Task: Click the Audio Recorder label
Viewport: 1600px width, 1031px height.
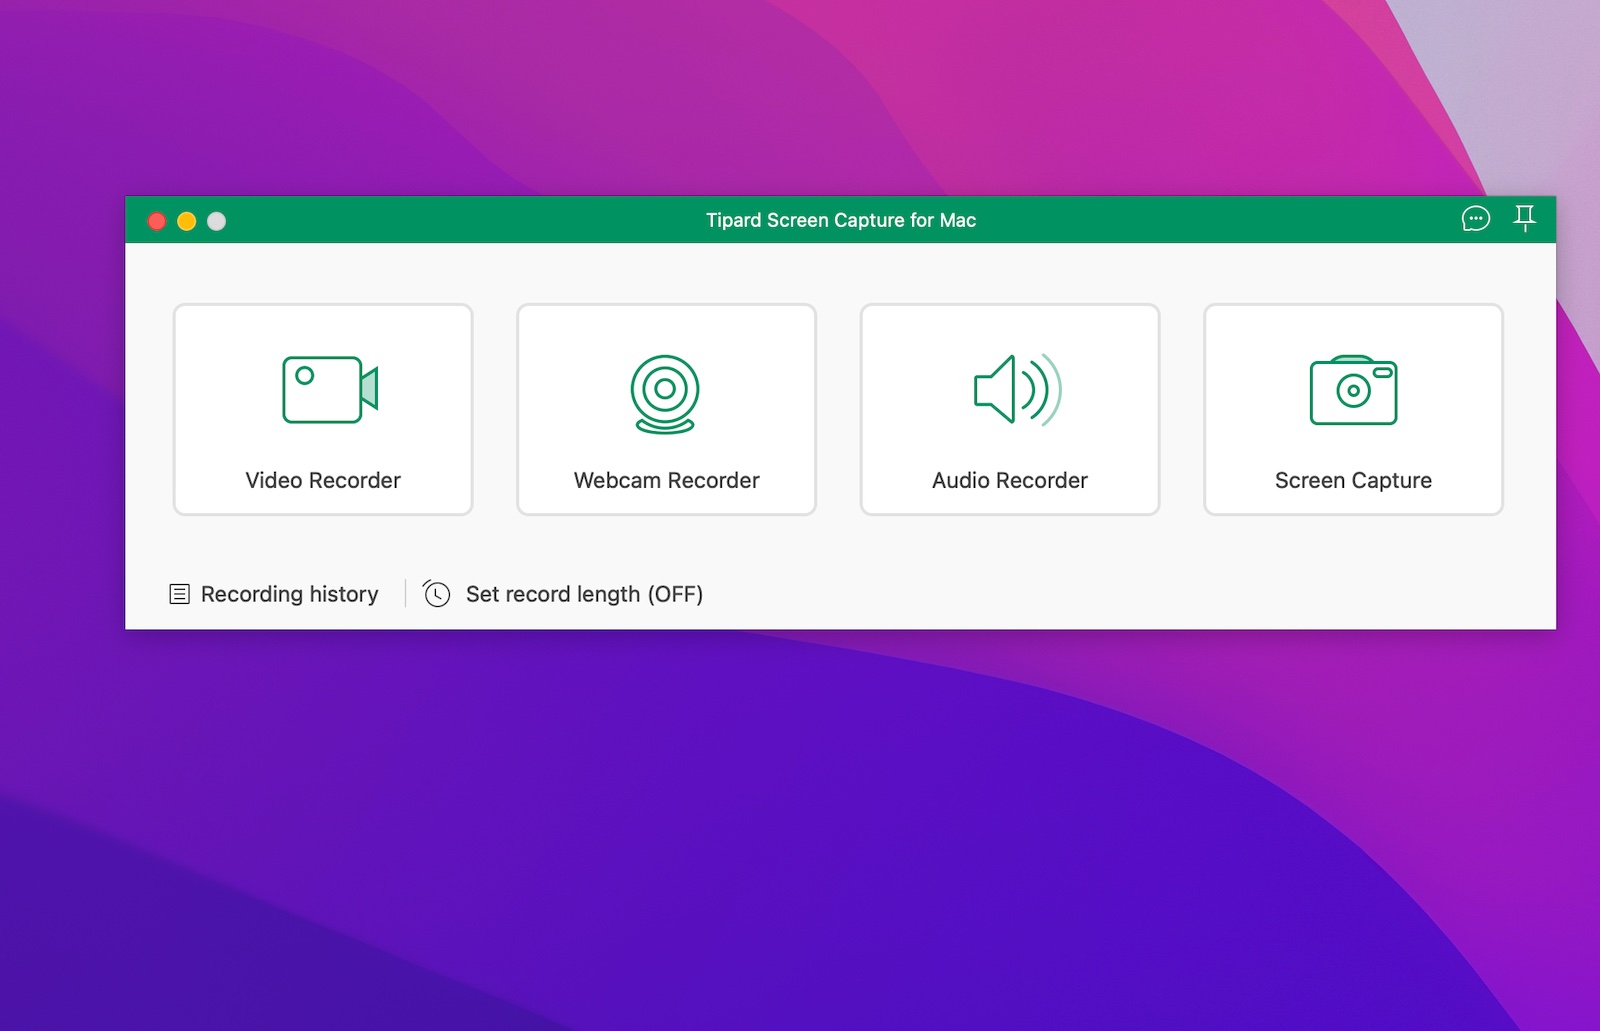Action: point(1009,480)
